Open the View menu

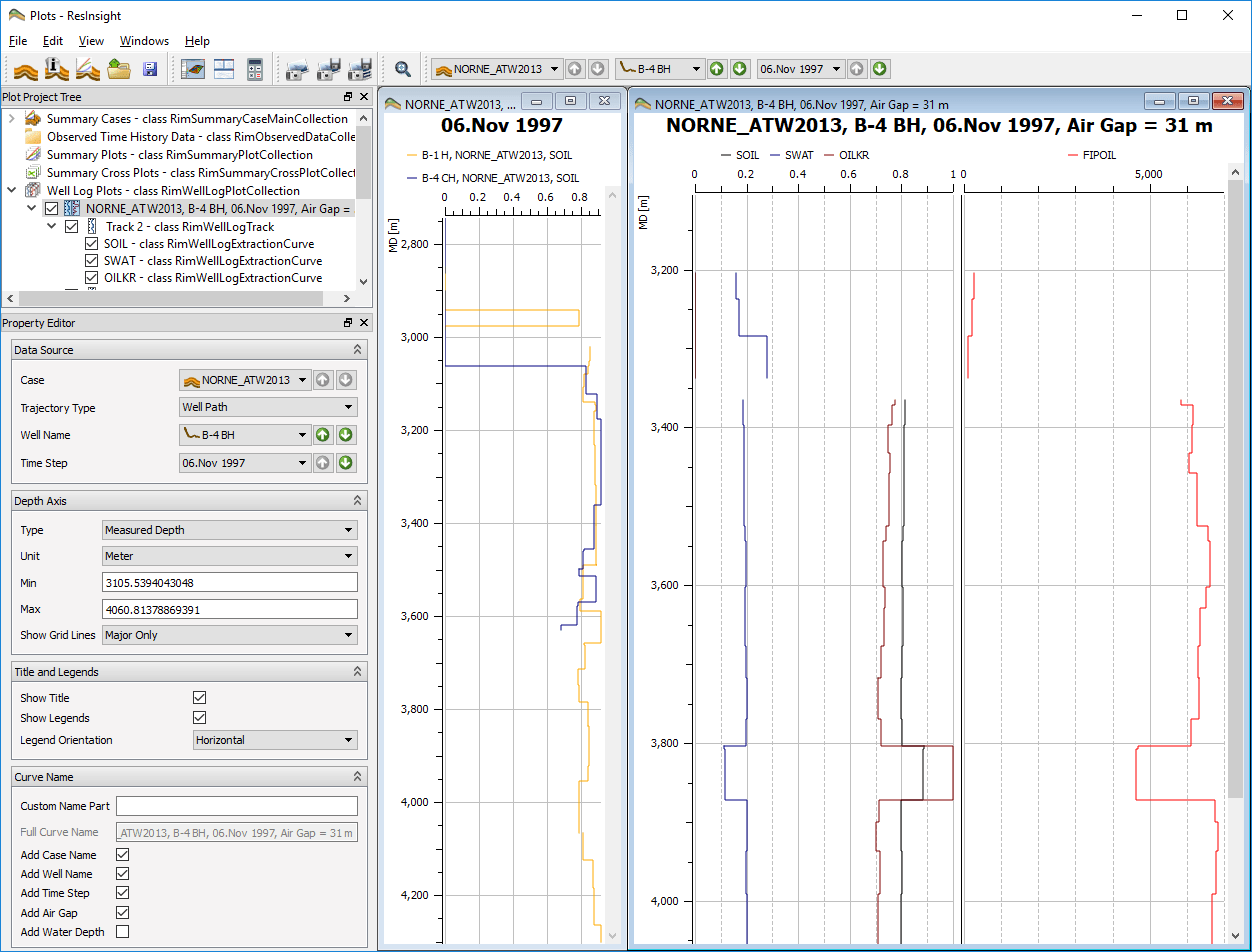(91, 41)
